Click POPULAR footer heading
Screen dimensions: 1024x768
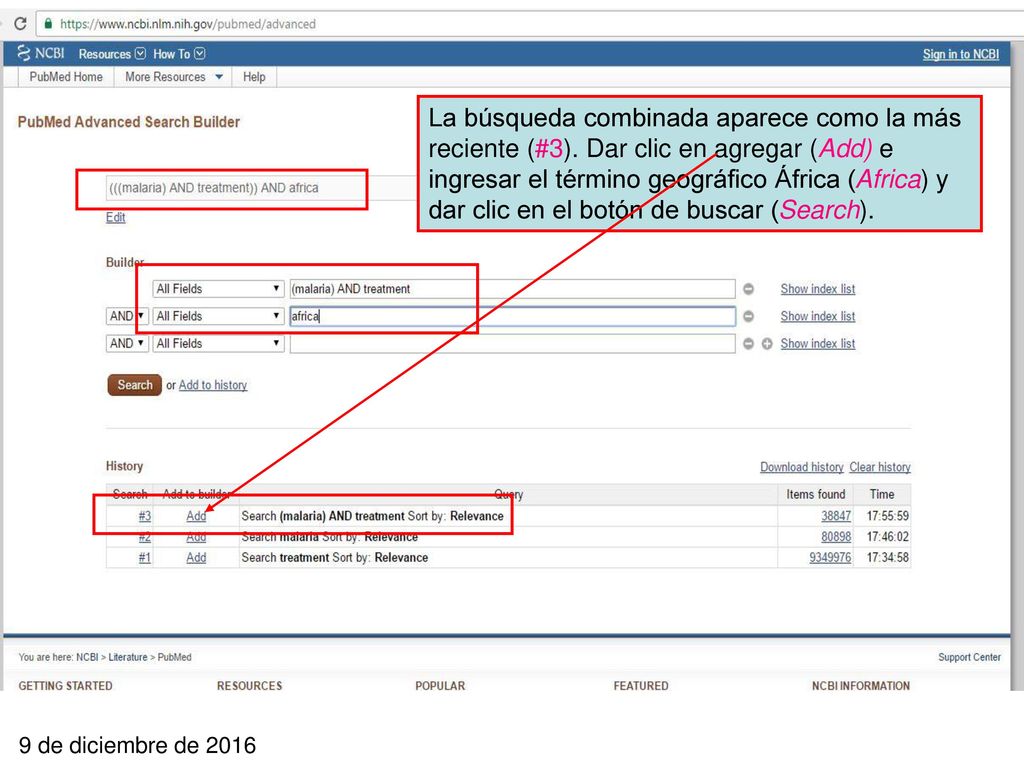point(440,686)
